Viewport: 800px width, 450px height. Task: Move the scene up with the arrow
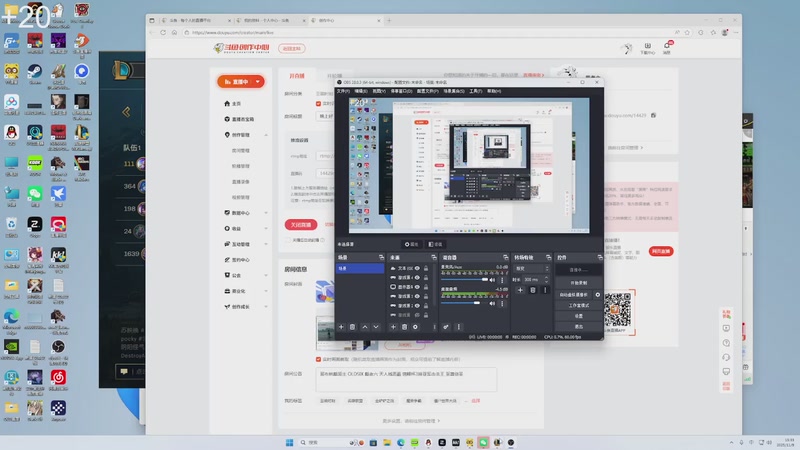click(365, 327)
